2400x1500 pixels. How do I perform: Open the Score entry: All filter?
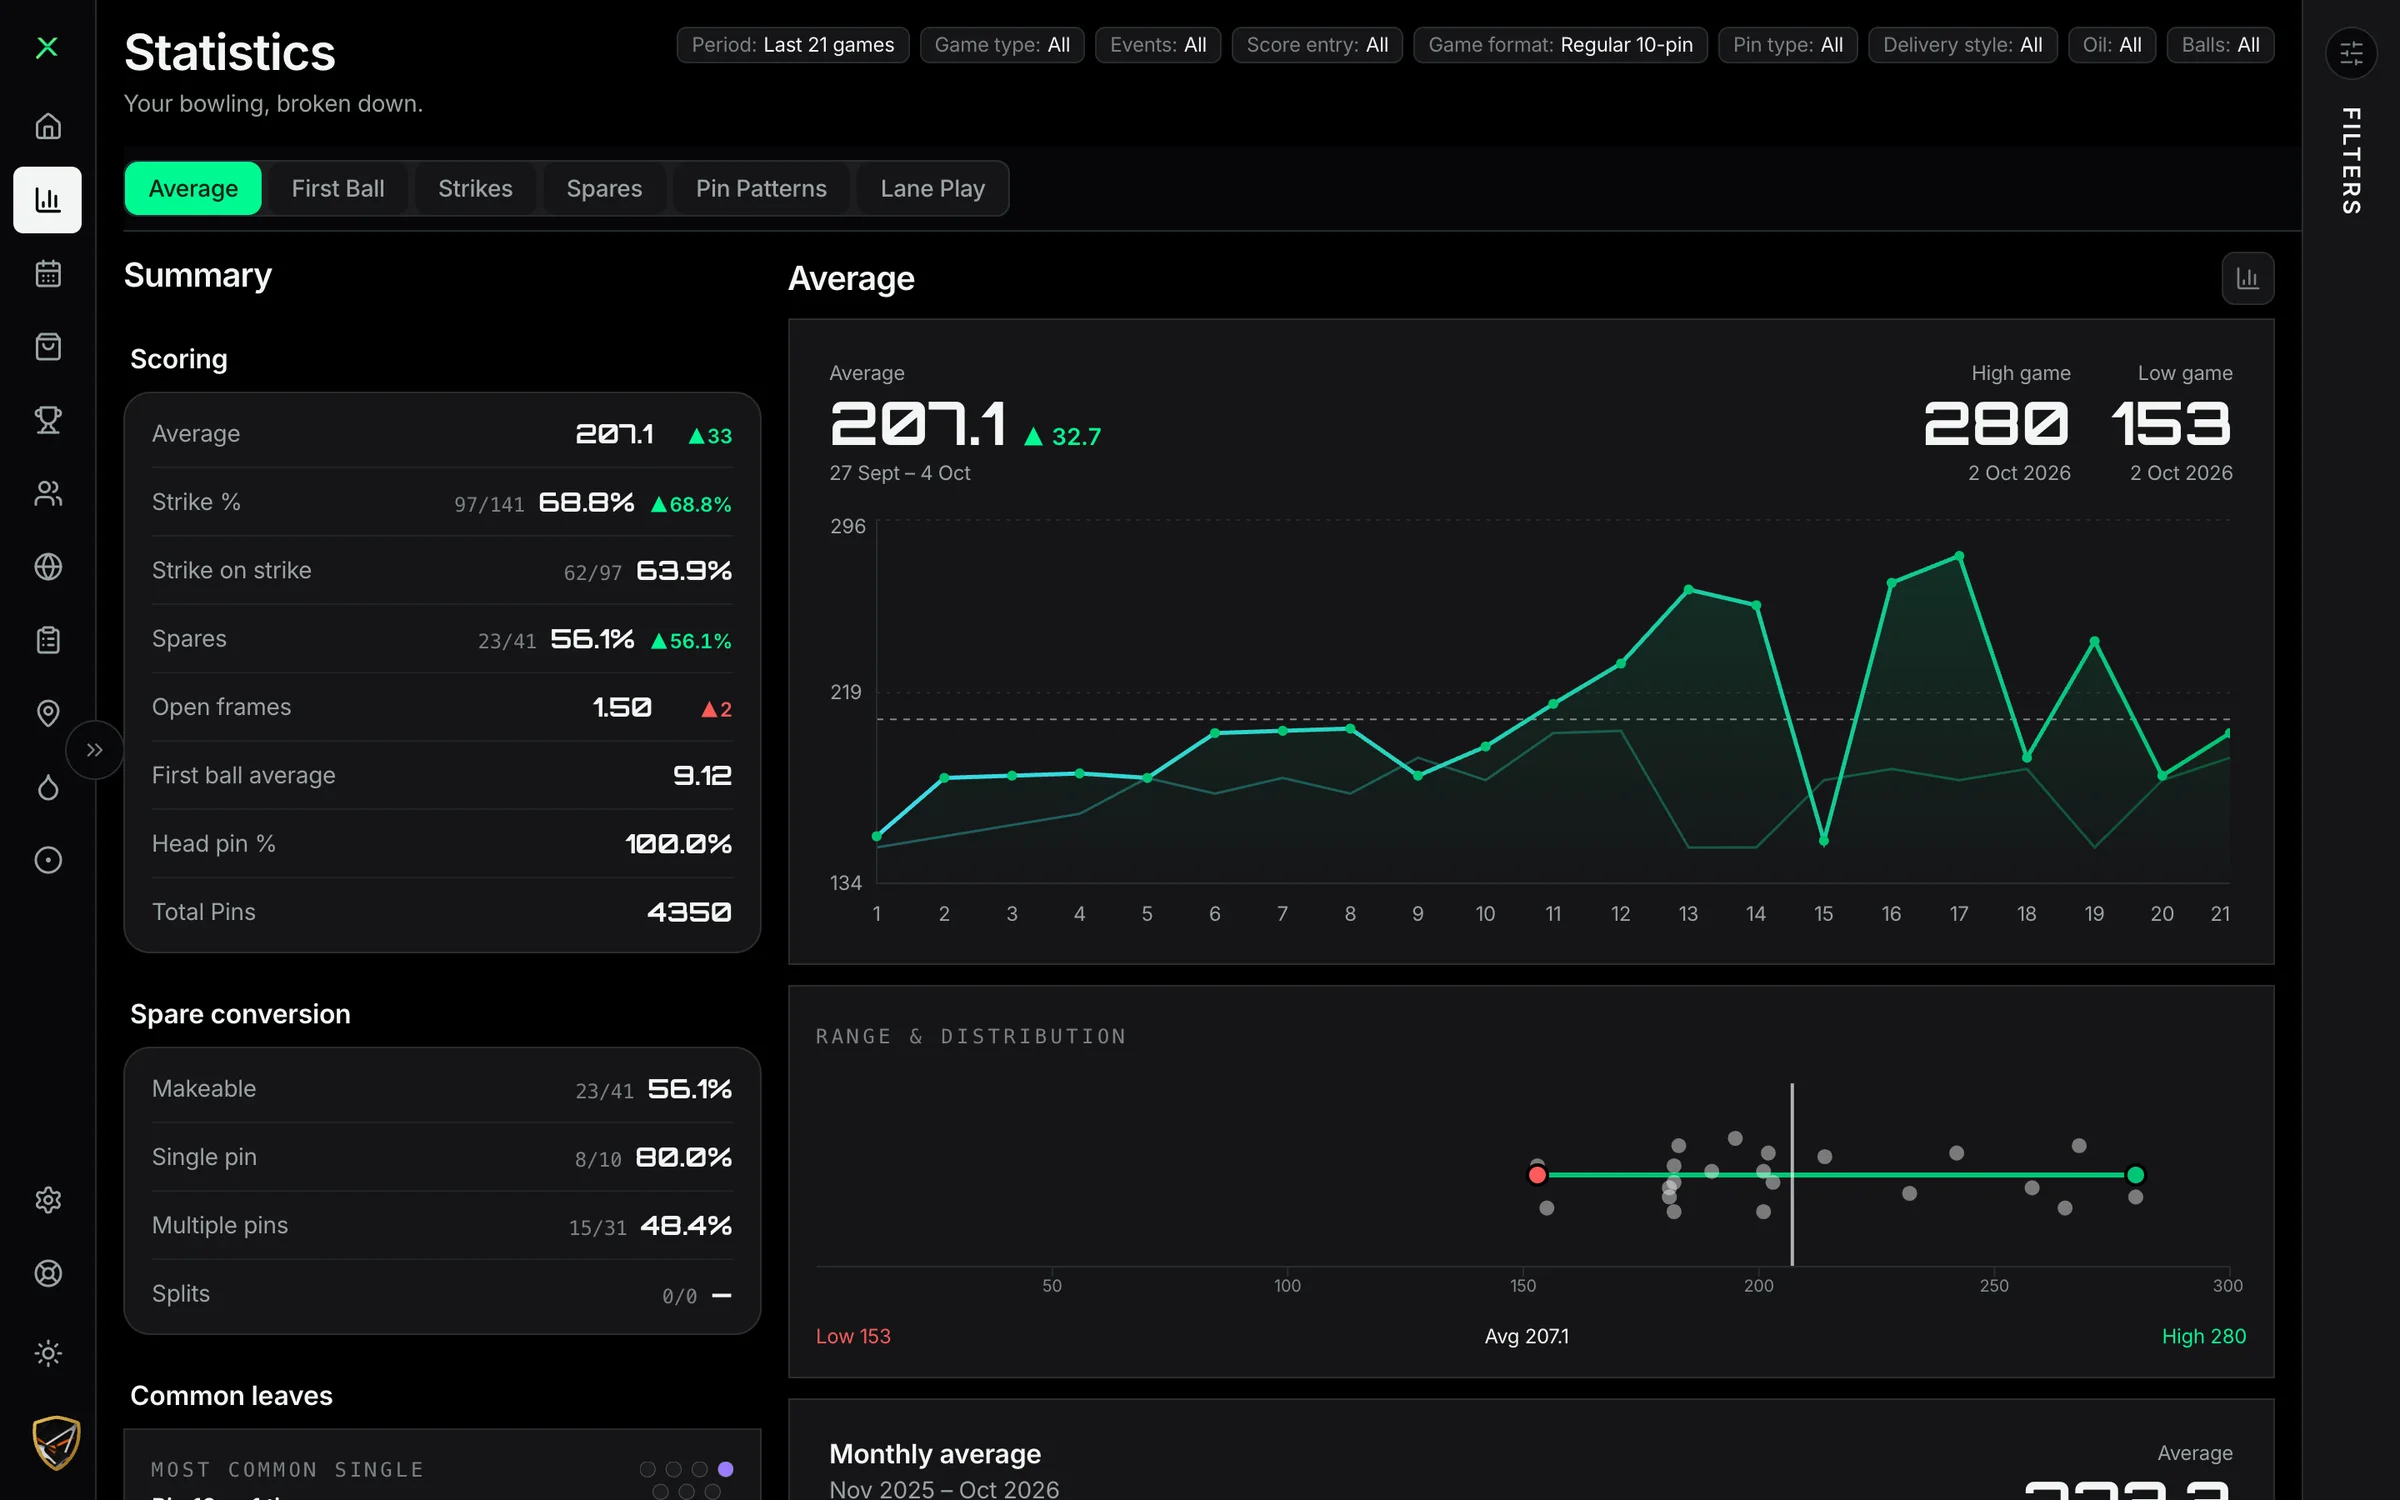click(x=1317, y=45)
